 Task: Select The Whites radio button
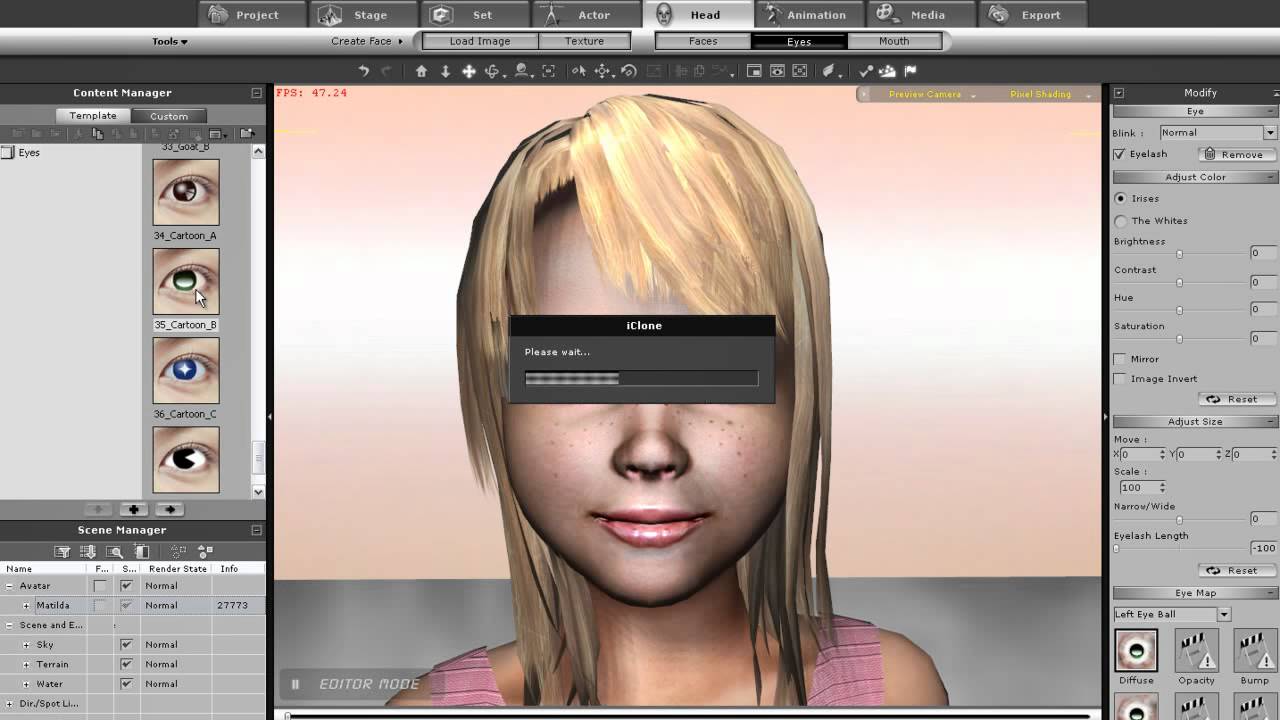tap(1120, 221)
